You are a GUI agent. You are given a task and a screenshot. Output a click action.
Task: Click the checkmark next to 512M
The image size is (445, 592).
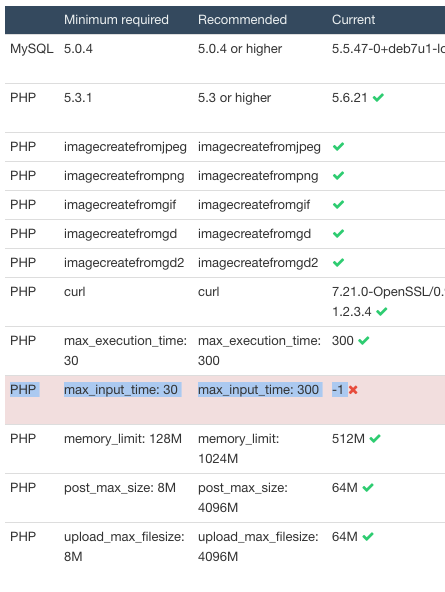[375, 439]
